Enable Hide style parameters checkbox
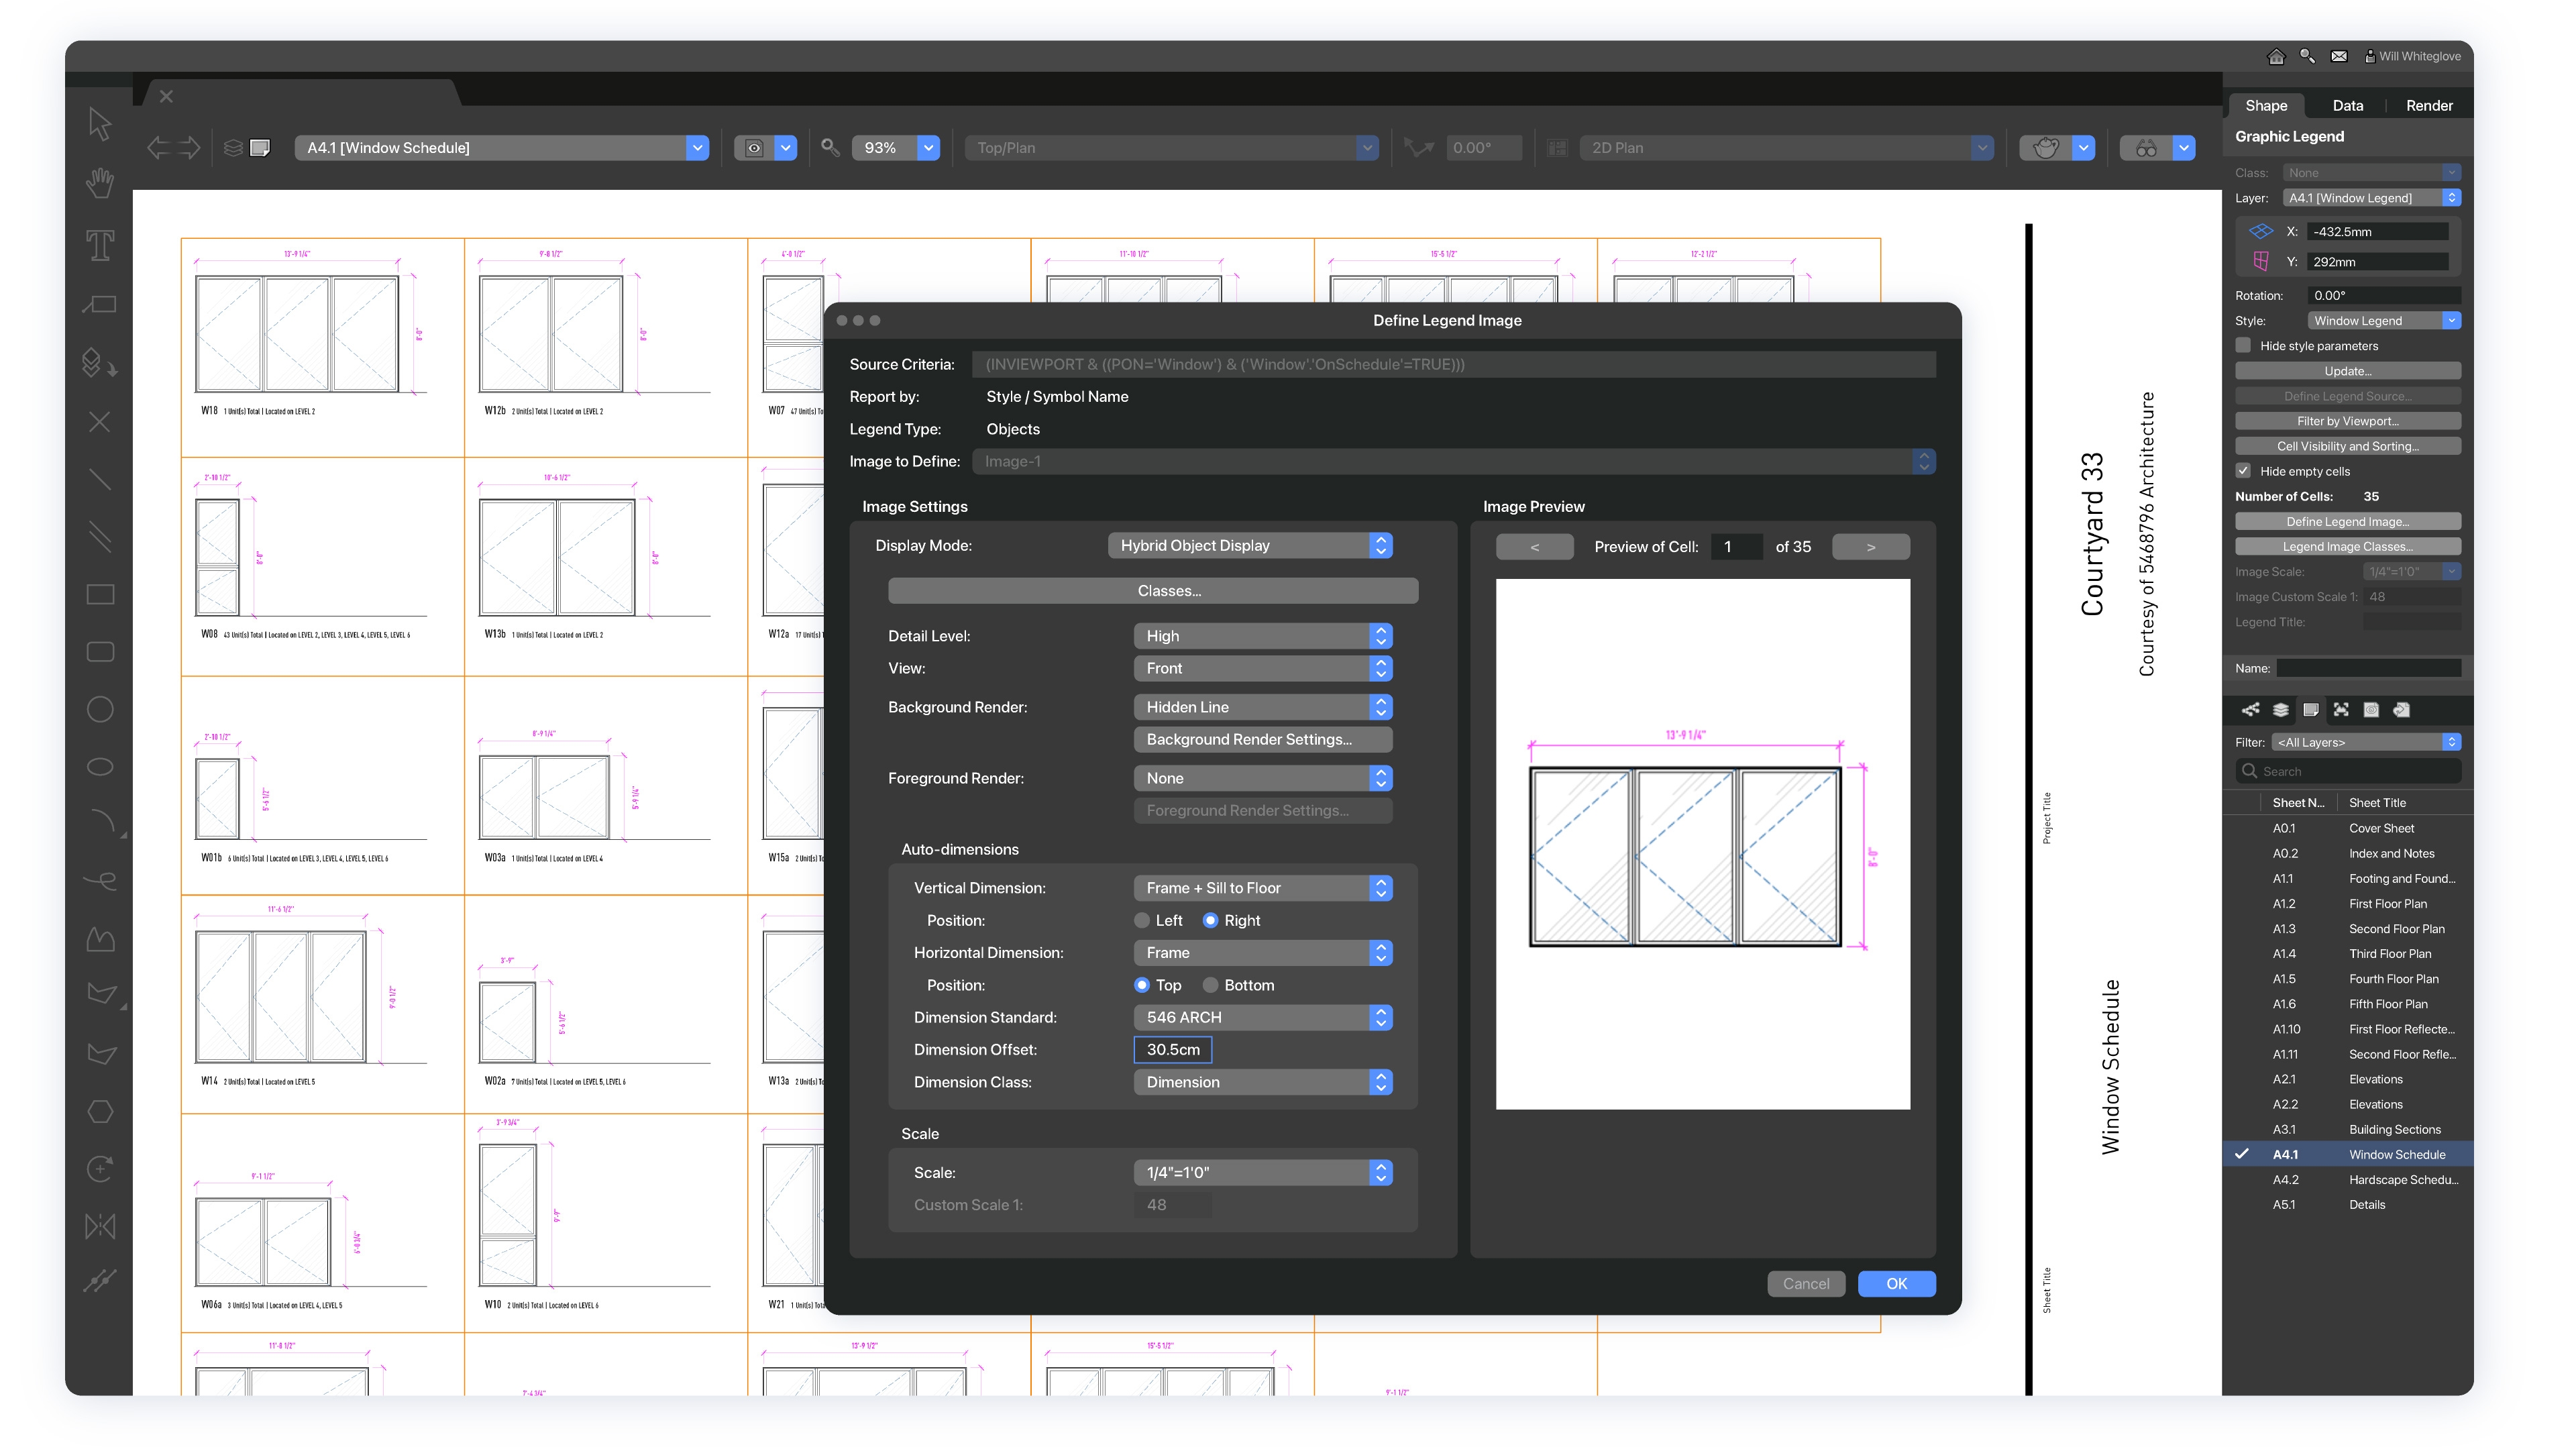This screenshot has height=1449, width=2576. point(2243,346)
